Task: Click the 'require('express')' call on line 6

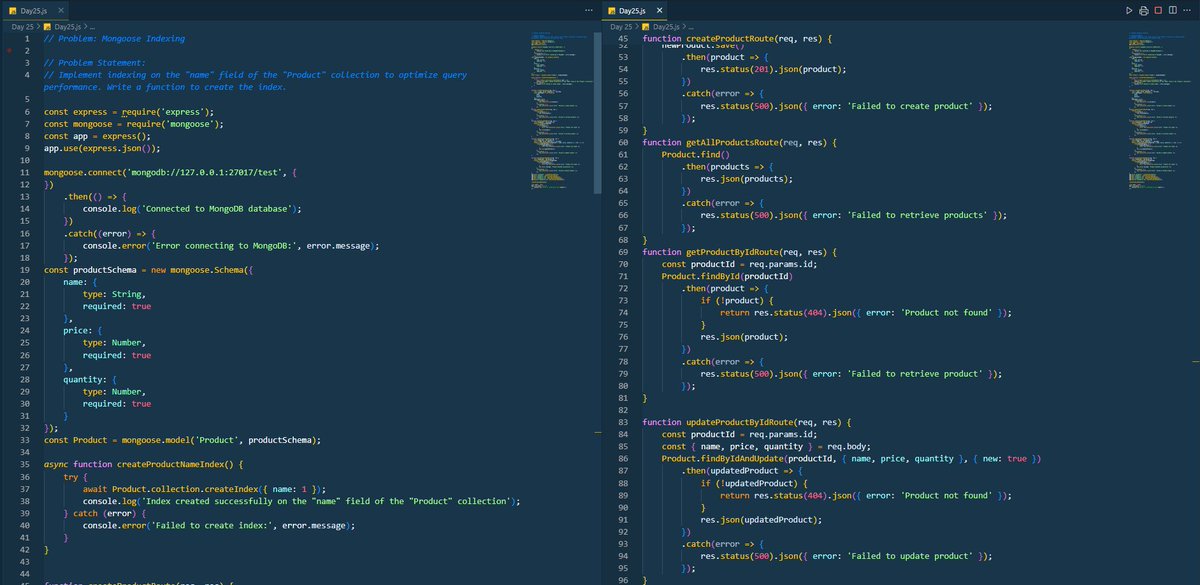Action: 168,112
